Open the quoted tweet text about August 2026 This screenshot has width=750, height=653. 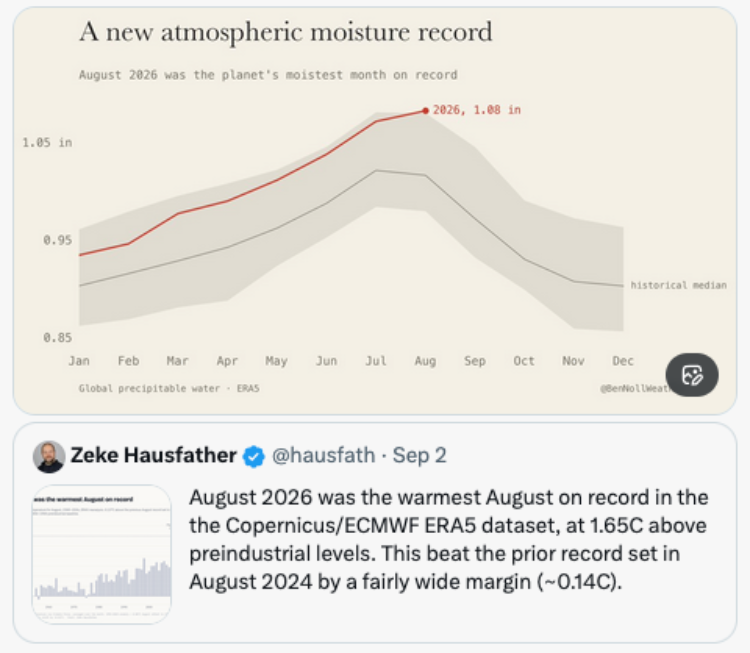pos(449,540)
